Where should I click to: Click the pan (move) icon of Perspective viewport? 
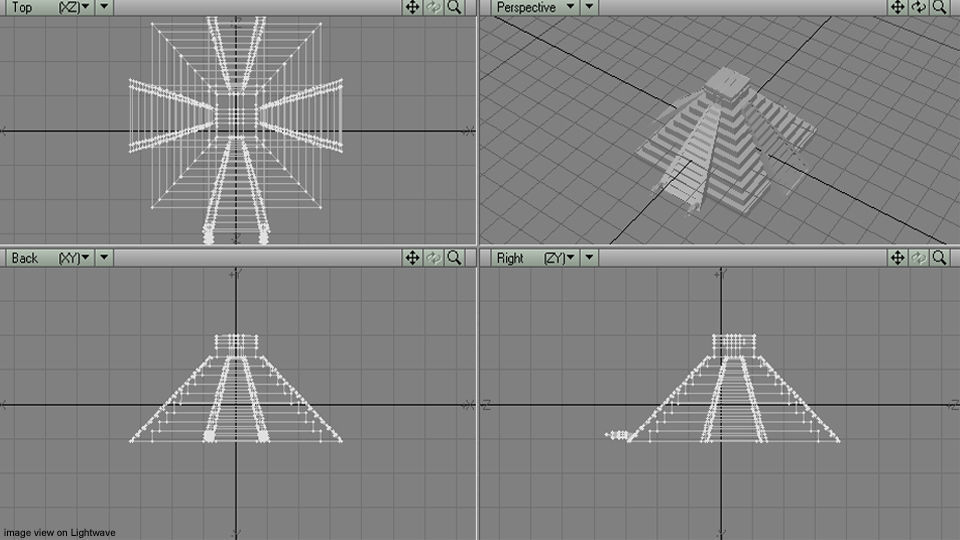tap(897, 7)
